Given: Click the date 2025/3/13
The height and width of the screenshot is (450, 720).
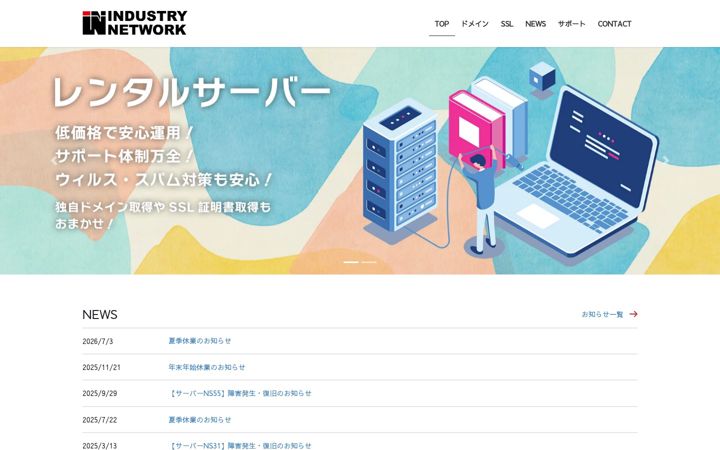Looking at the screenshot, I should tap(100, 446).
